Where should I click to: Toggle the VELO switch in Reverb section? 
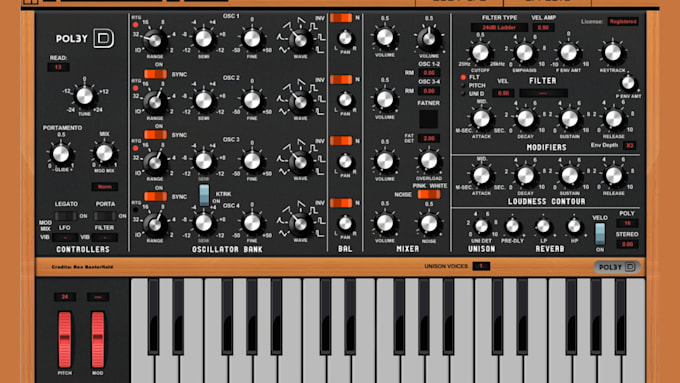click(x=600, y=234)
